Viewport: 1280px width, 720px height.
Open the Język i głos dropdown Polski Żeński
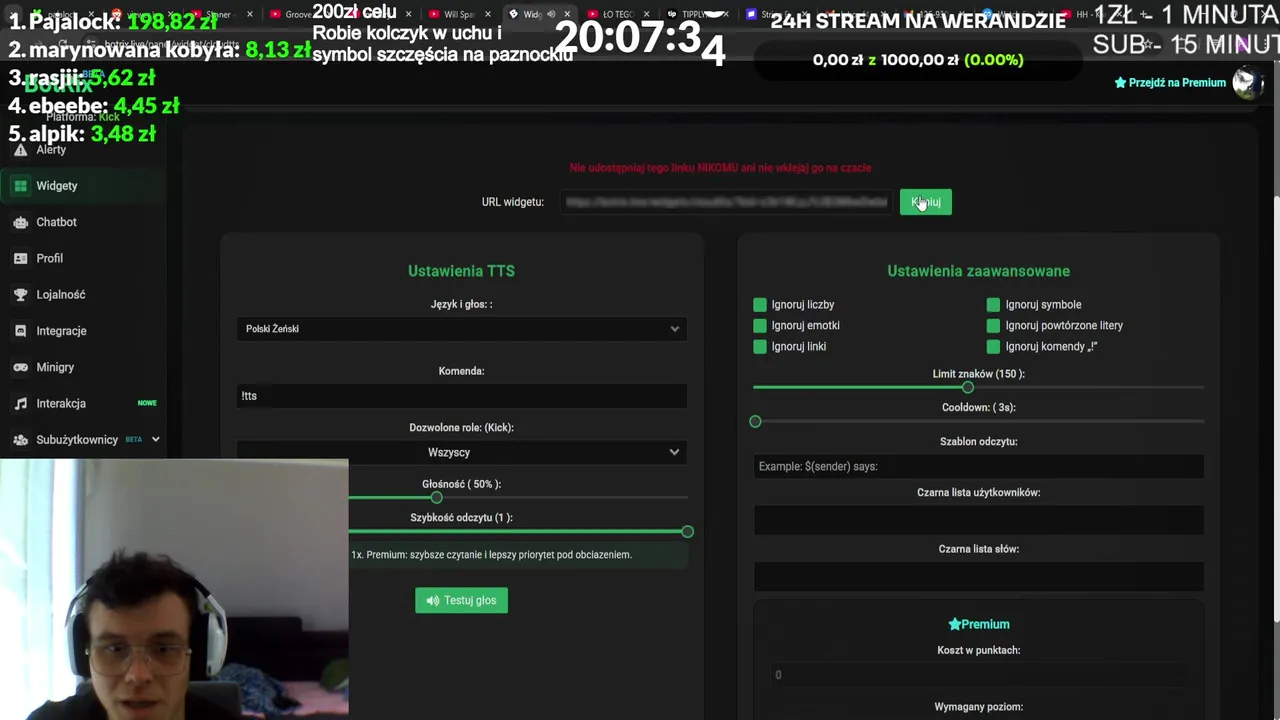click(x=461, y=329)
